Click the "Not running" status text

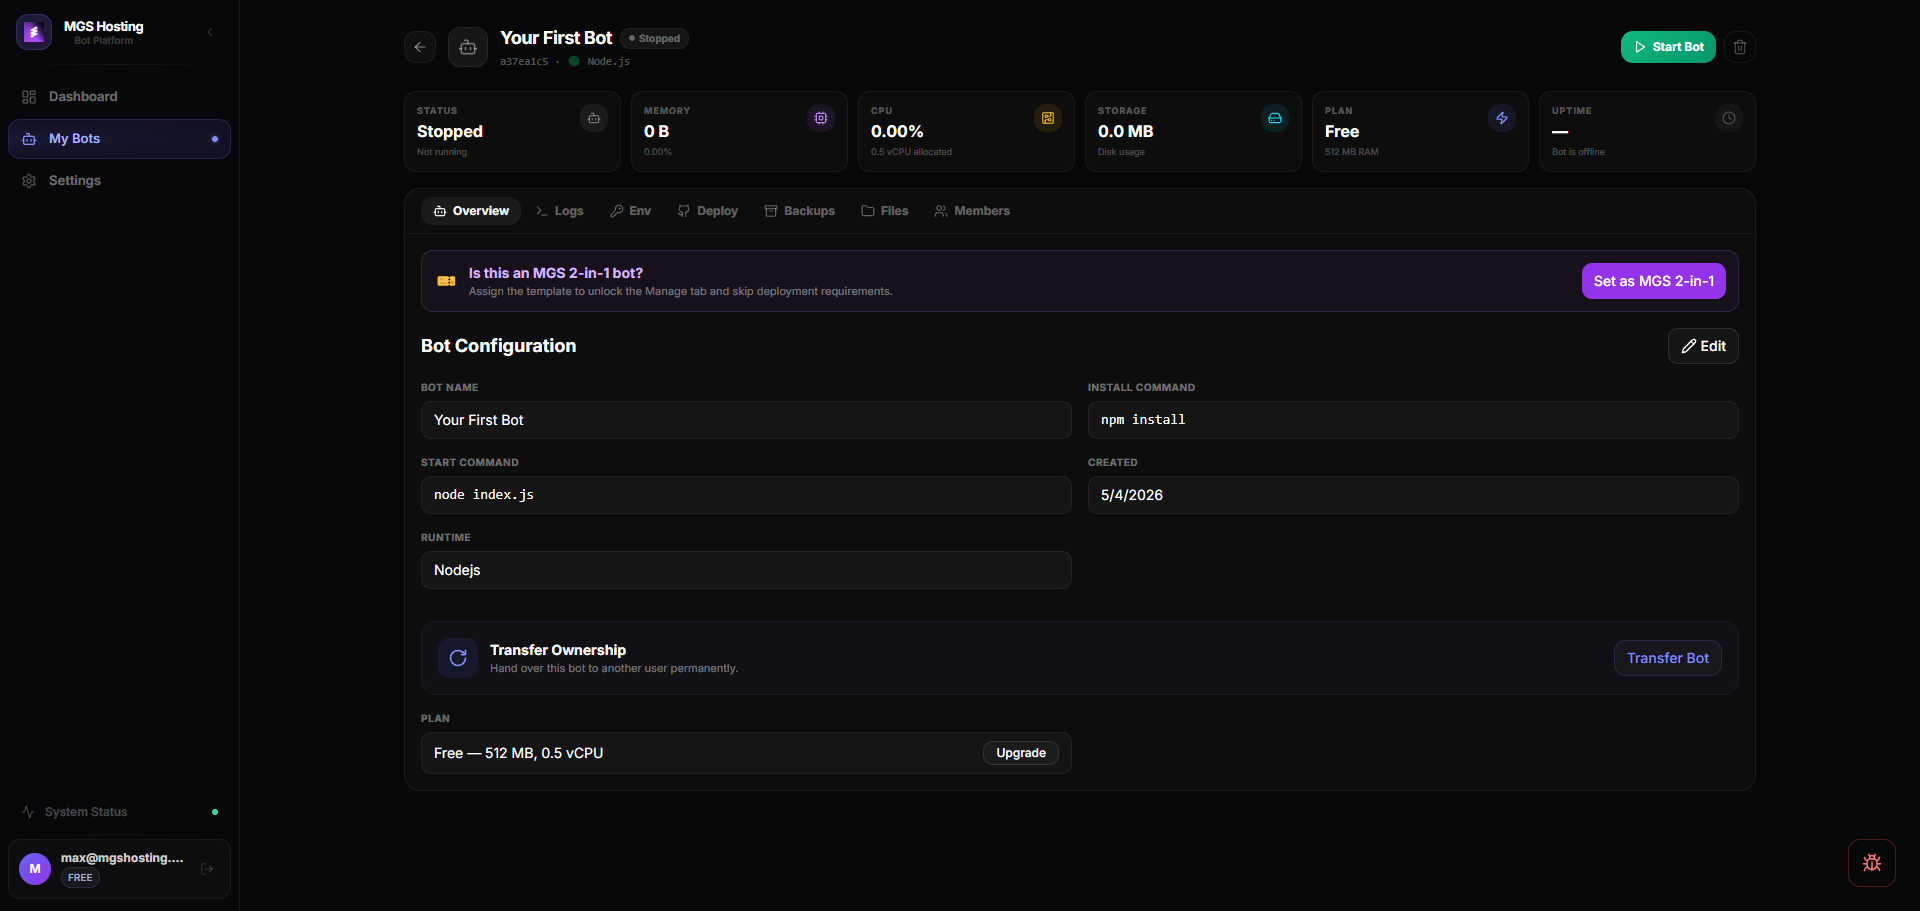pos(442,152)
